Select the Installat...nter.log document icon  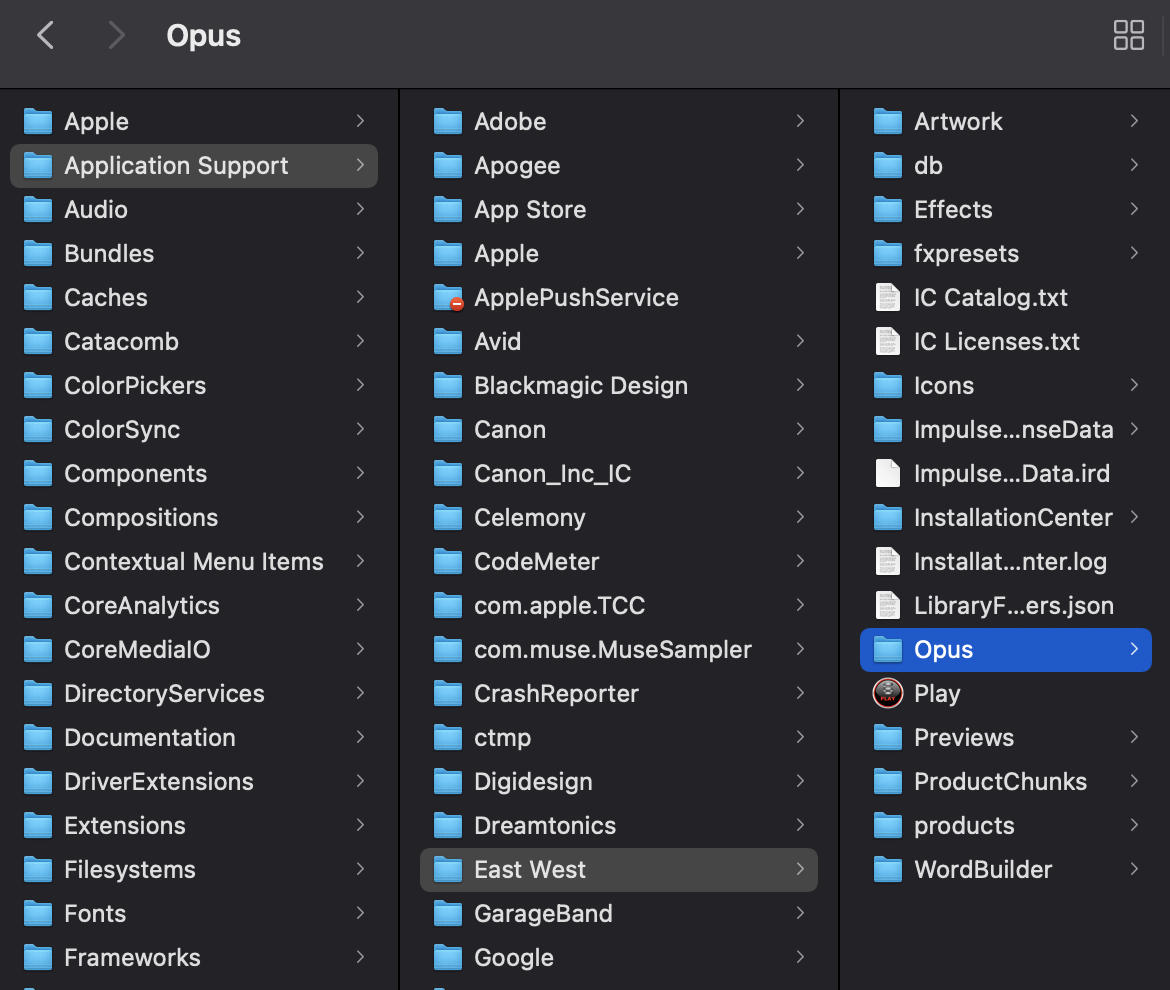tap(888, 561)
